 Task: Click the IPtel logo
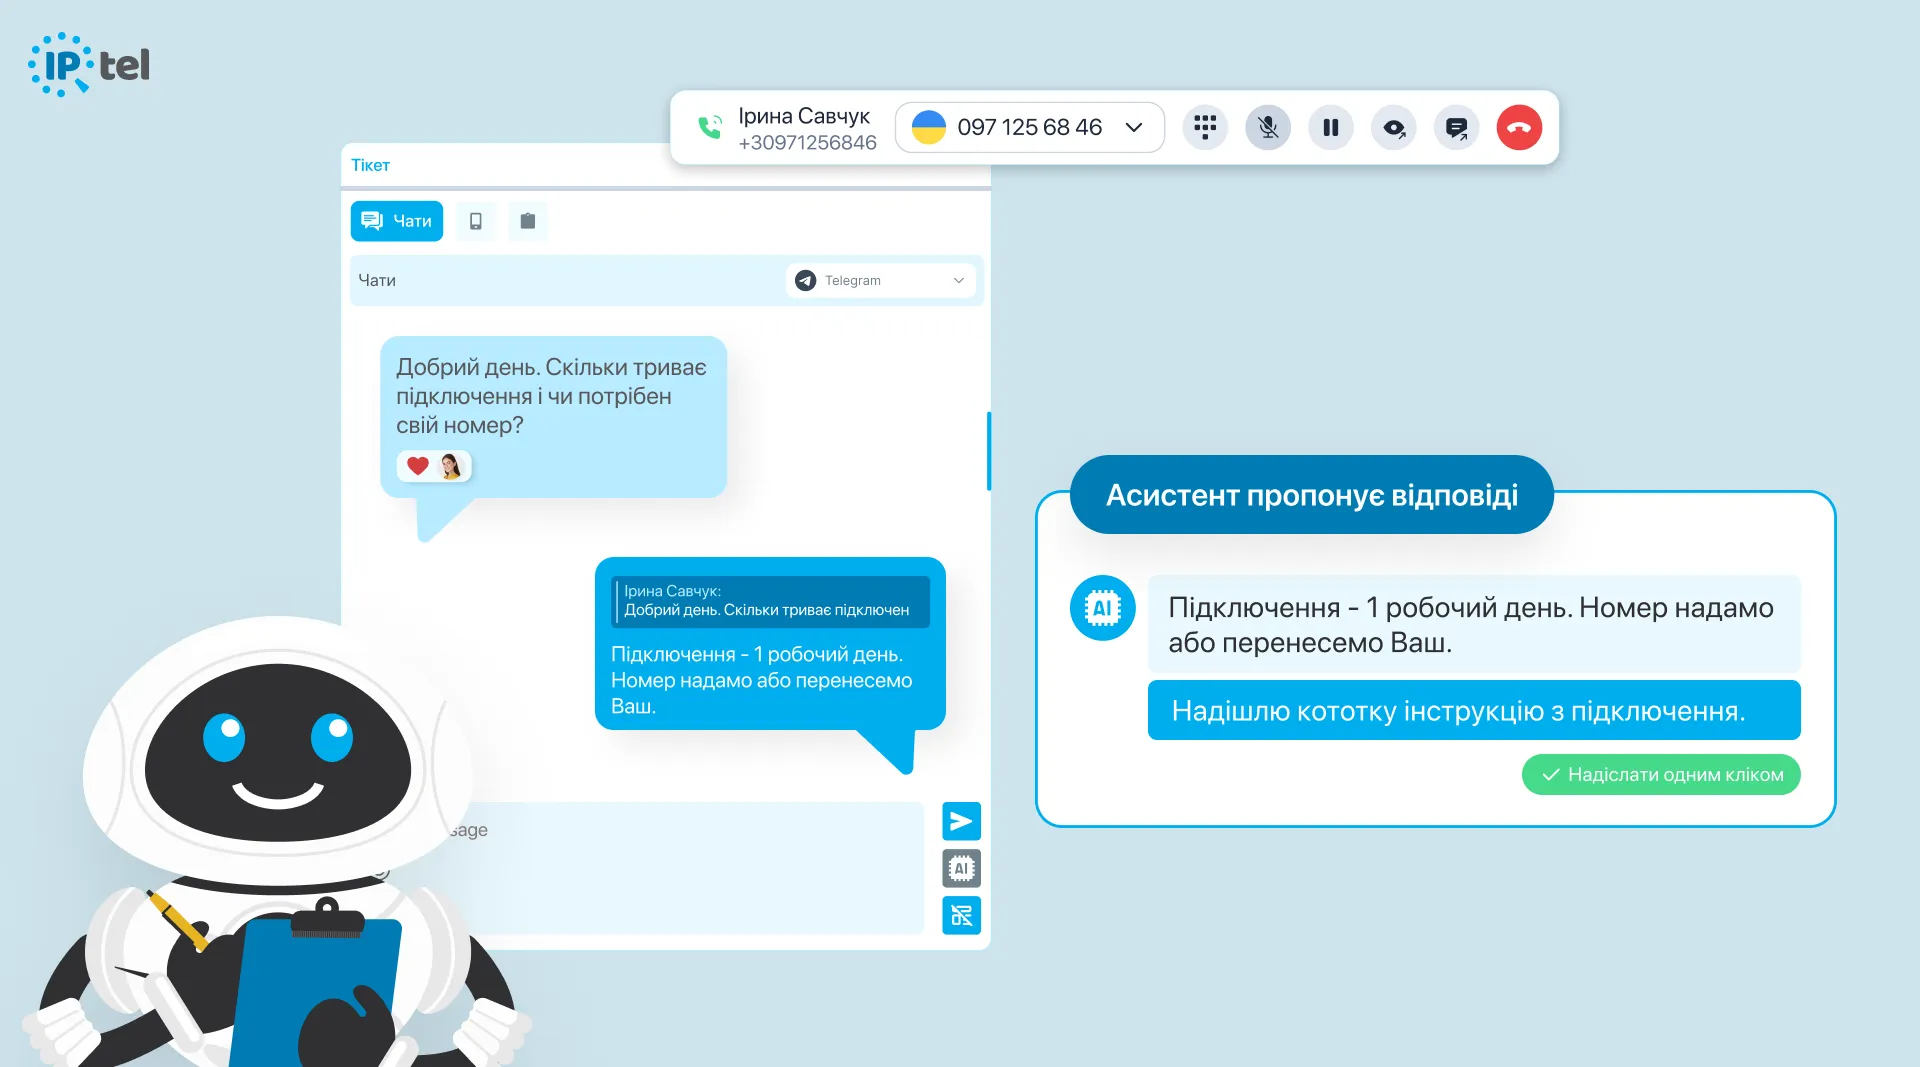(x=89, y=65)
